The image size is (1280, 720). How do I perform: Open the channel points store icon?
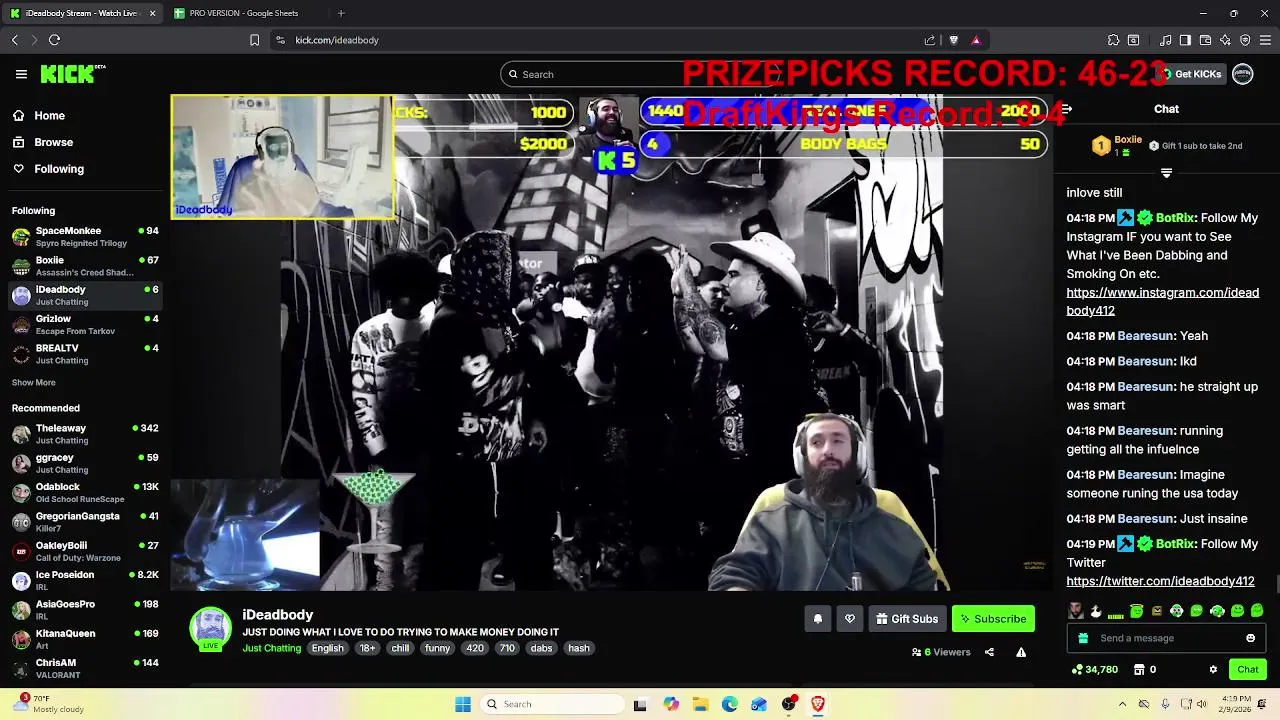(1139, 670)
